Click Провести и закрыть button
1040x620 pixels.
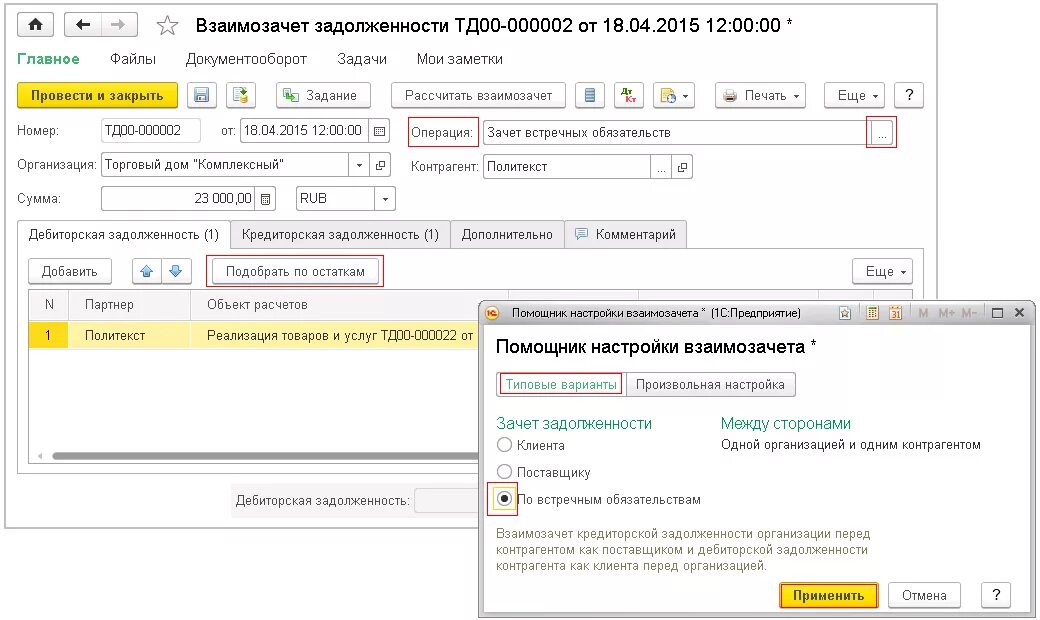pos(97,95)
